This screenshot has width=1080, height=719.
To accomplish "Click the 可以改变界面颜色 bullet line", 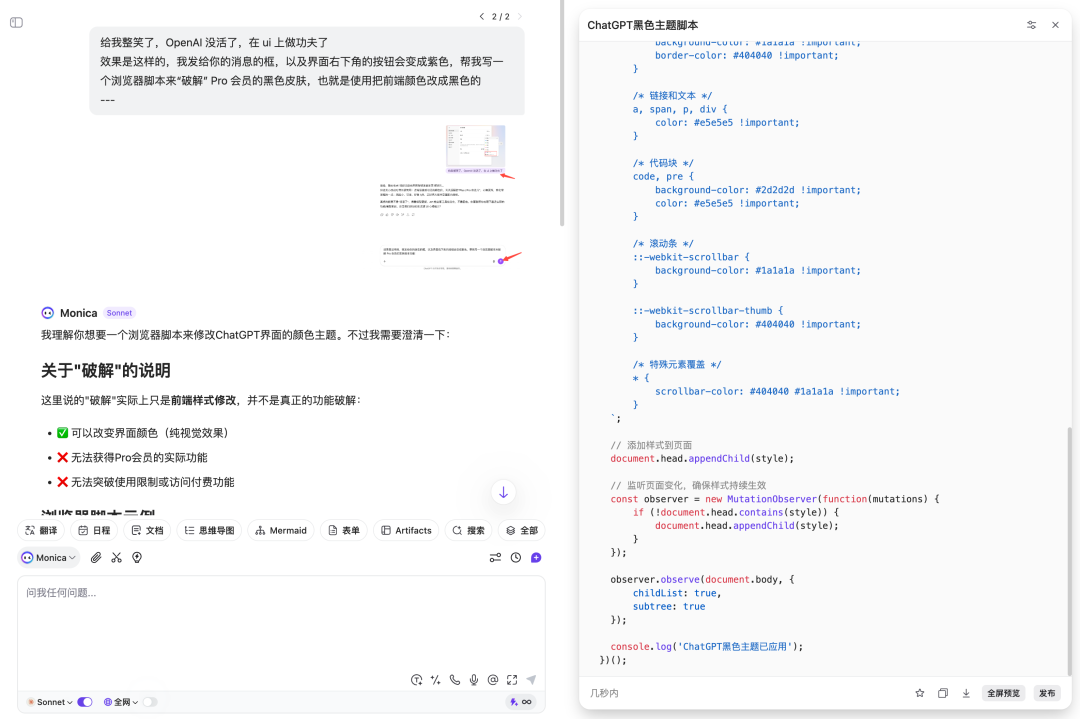I will tap(143, 433).
